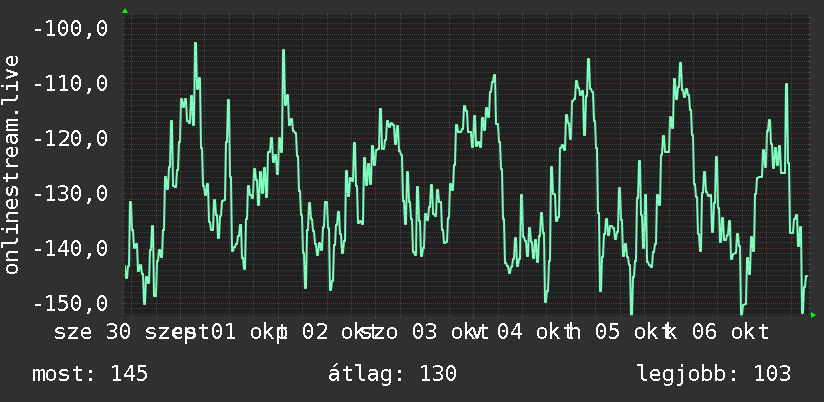
Task: Select the 'átlag: 130' average value text
Action: click(x=392, y=374)
